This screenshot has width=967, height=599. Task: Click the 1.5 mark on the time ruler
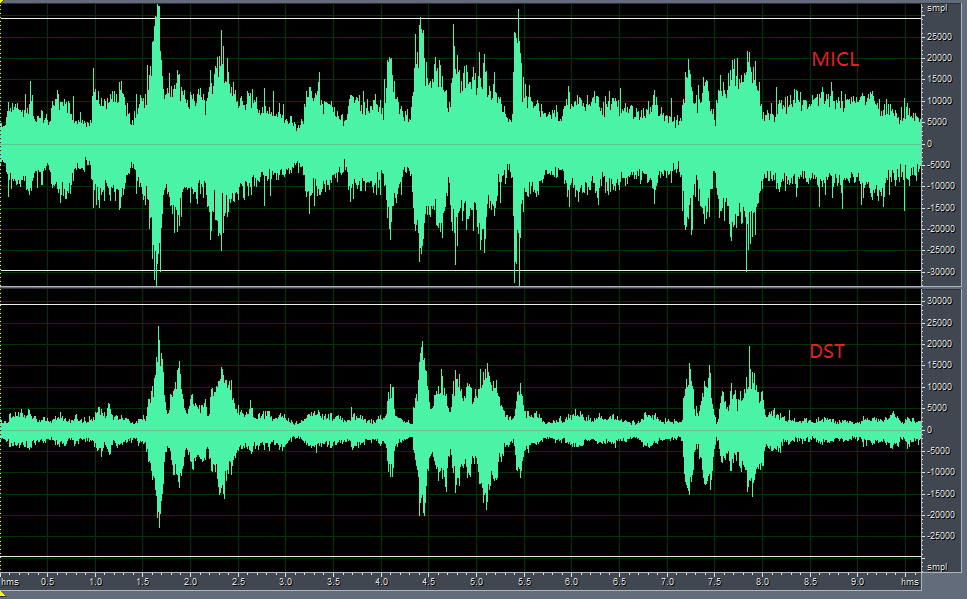coord(143,582)
